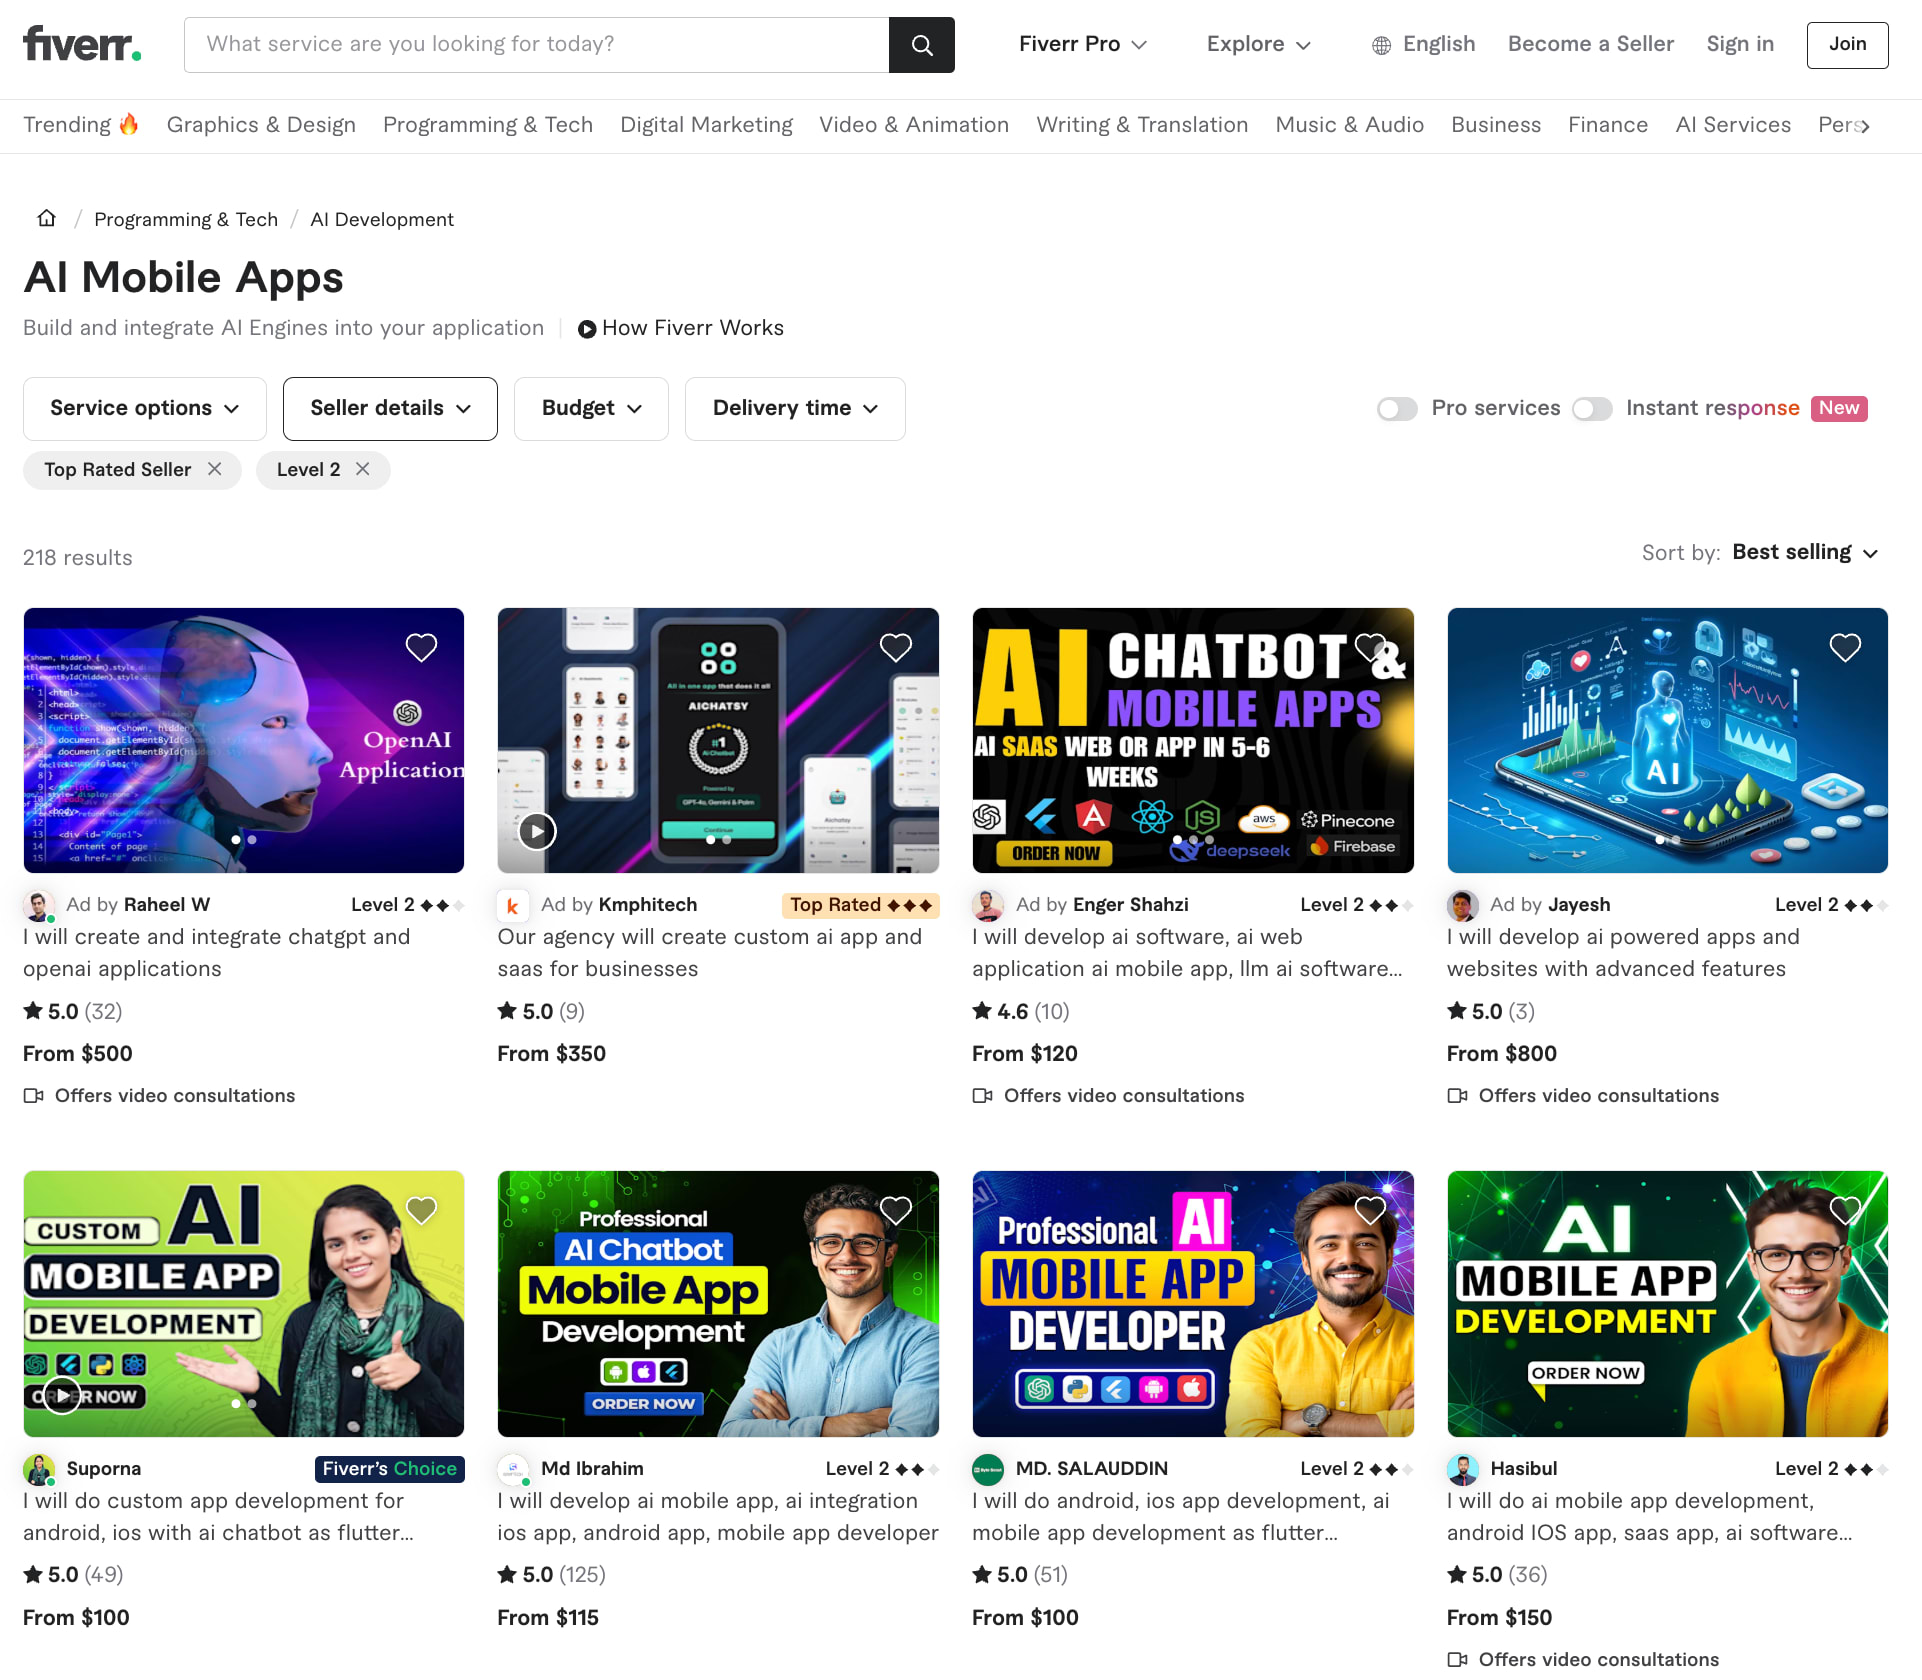This screenshot has height=1680, width=1922.
Task: Open the AI Services category
Action: click(x=1733, y=125)
